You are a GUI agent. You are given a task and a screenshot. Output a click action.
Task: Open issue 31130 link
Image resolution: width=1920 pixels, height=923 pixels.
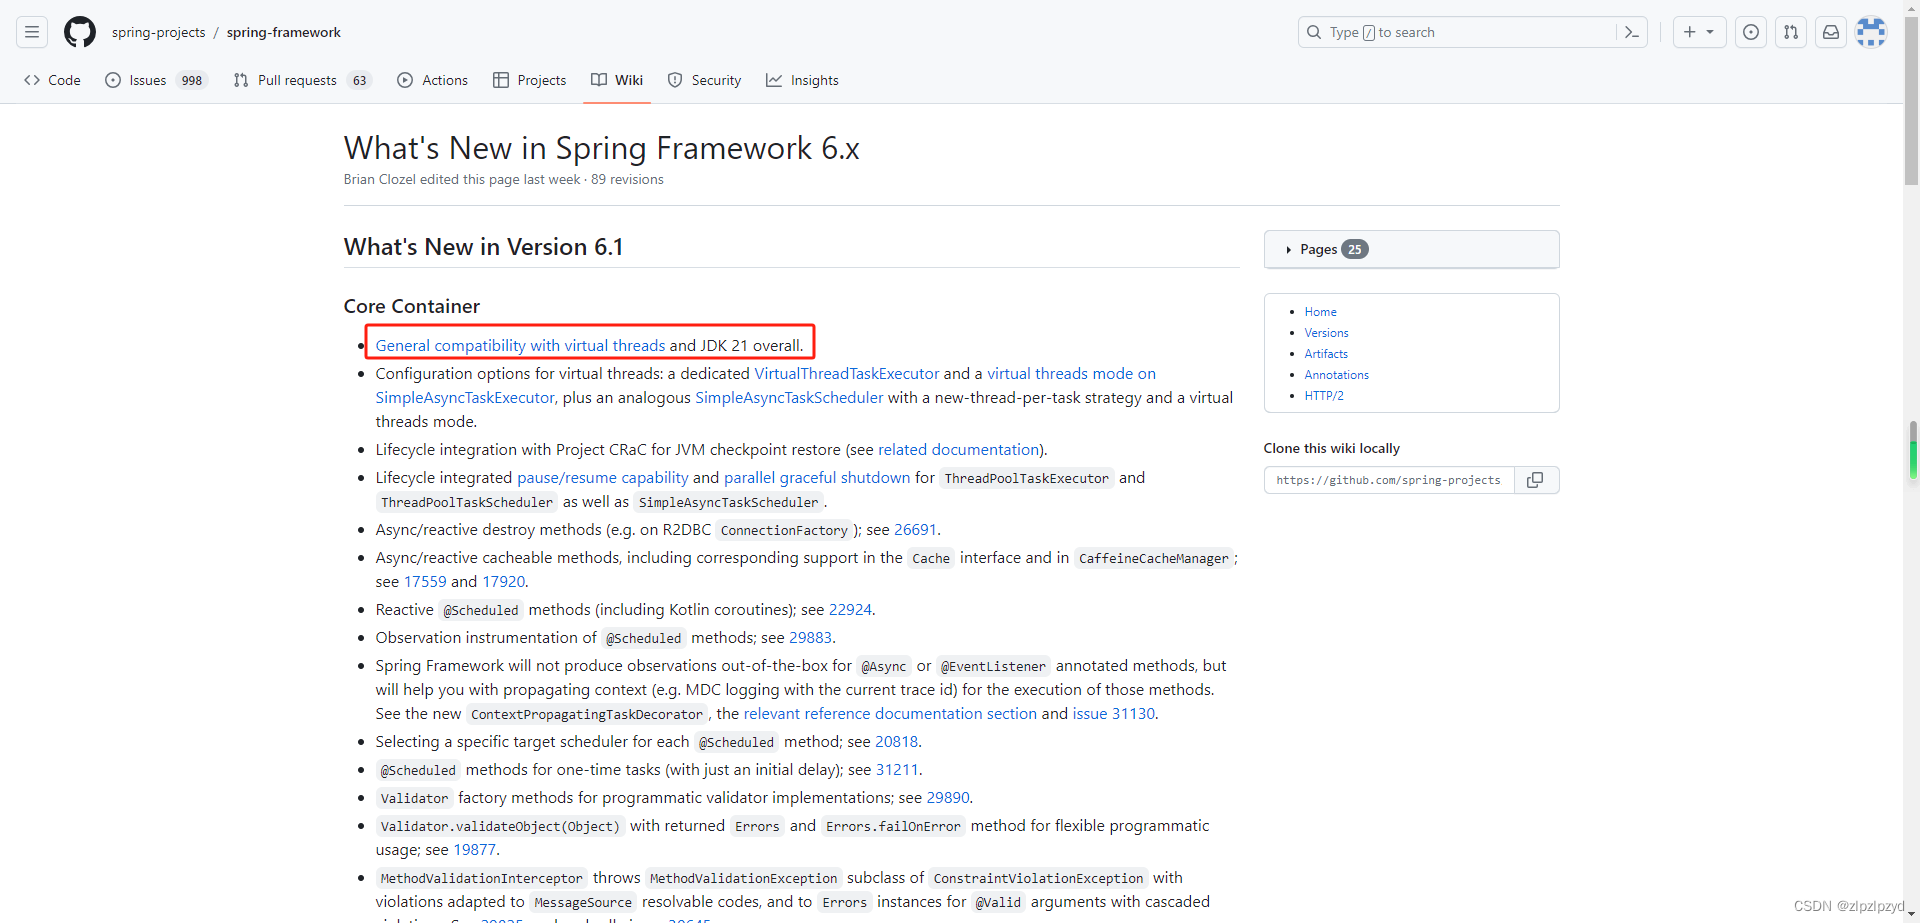[x=1114, y=713]
